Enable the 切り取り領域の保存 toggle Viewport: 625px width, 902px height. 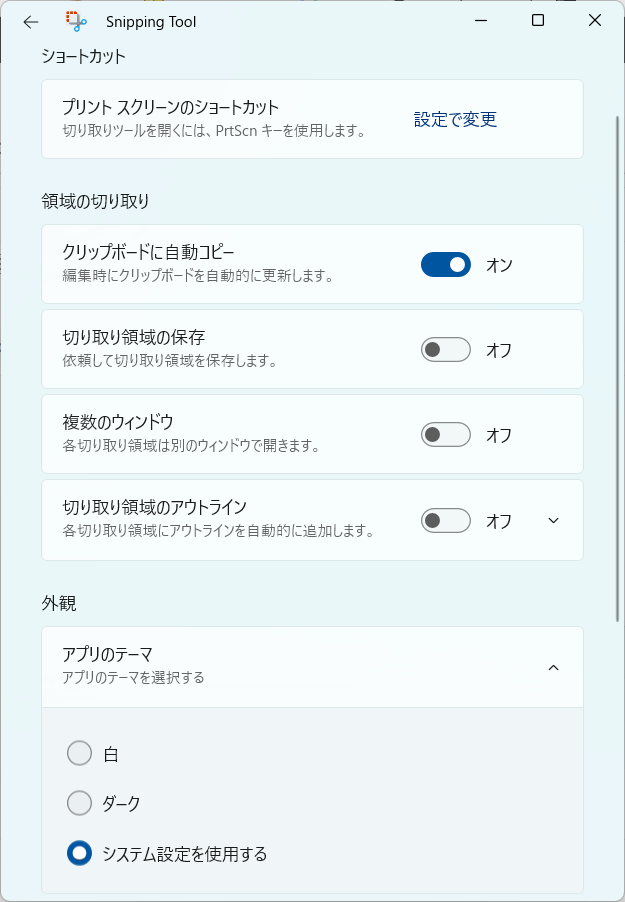tap(446, 350)
